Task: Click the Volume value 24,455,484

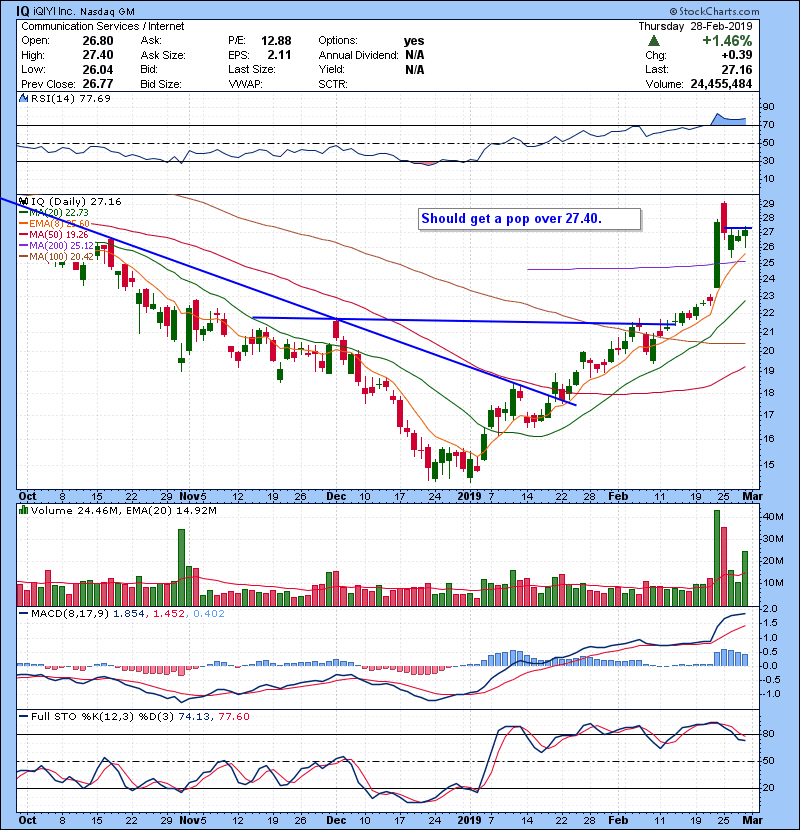Action: coord(721,84)
